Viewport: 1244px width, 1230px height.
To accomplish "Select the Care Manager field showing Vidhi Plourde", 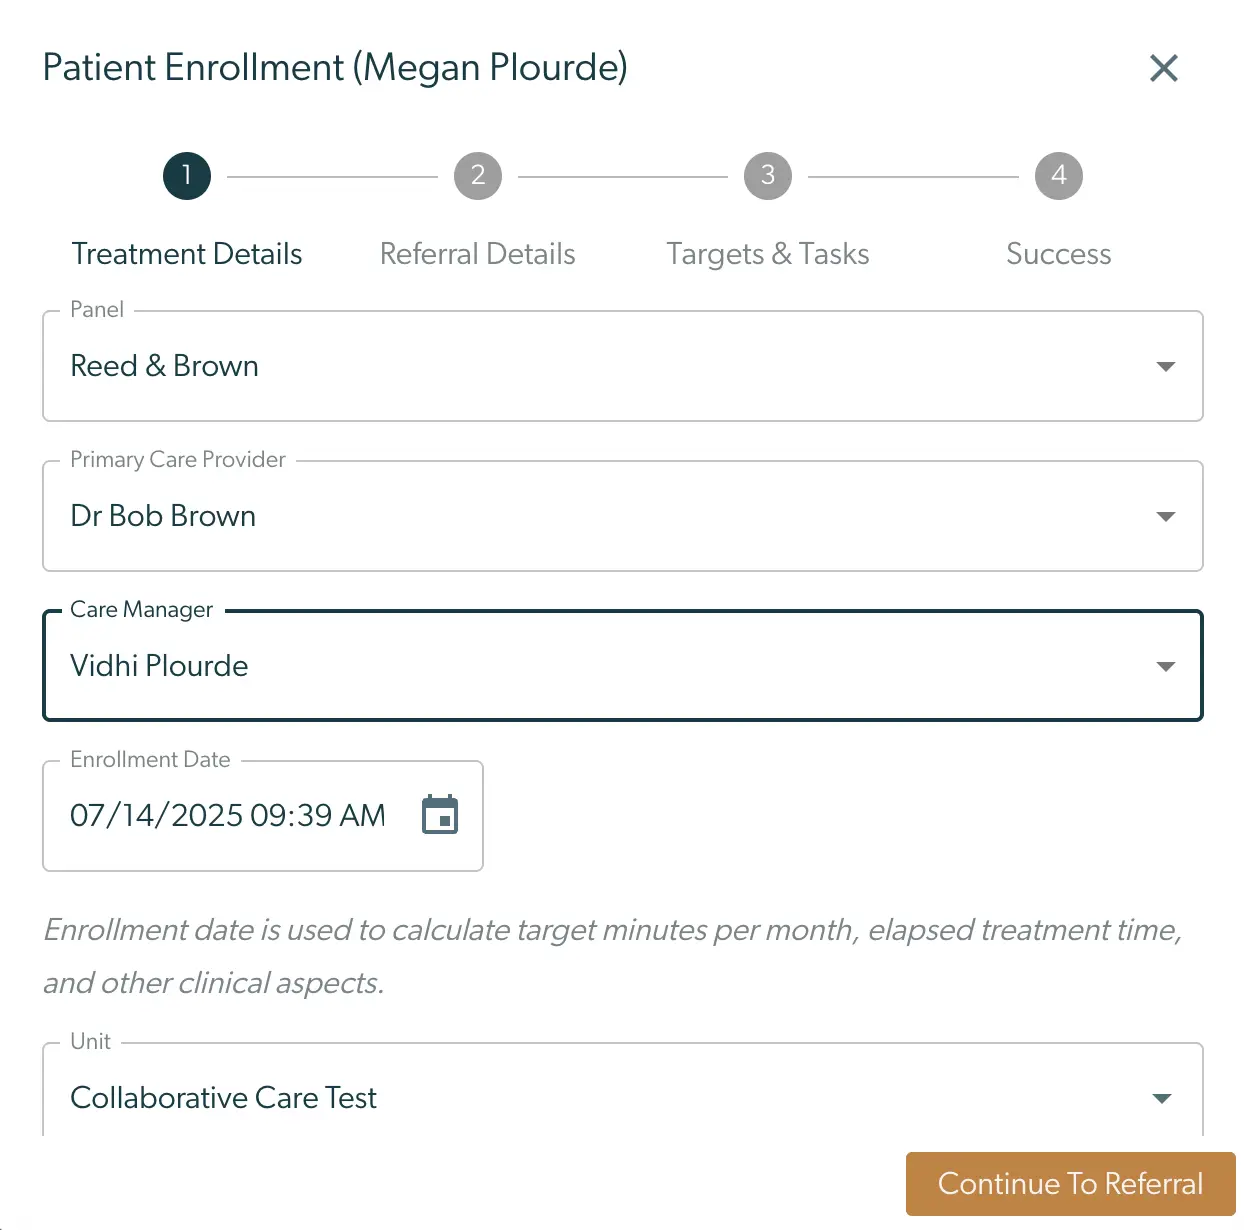I will tap(622, 665).
